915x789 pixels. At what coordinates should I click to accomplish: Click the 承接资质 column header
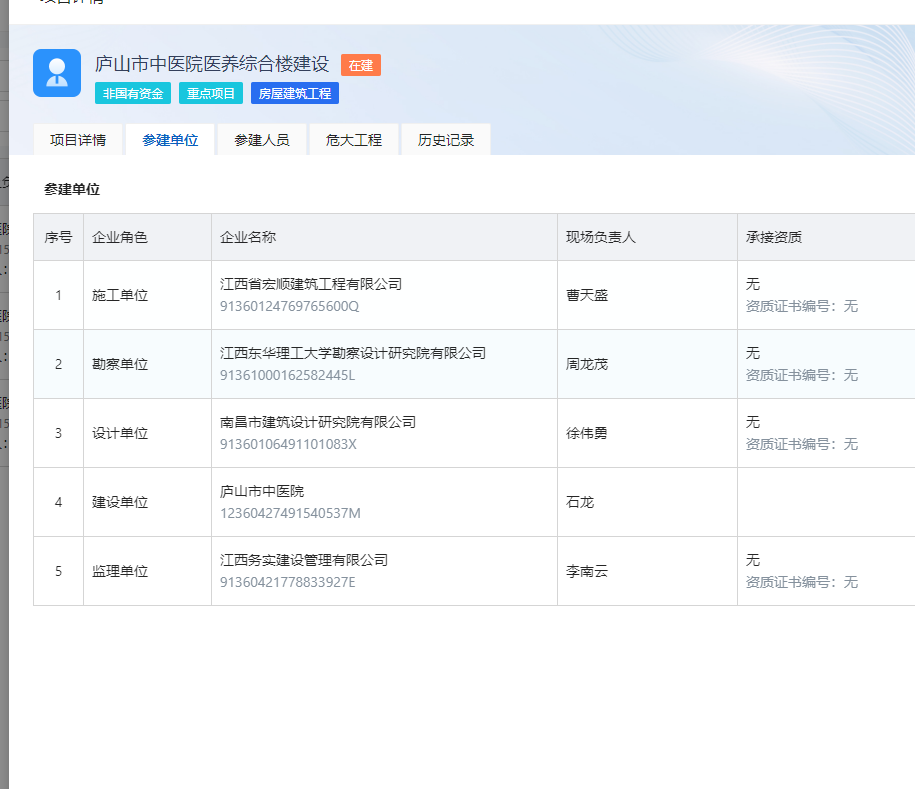click(x=774, y=237)
